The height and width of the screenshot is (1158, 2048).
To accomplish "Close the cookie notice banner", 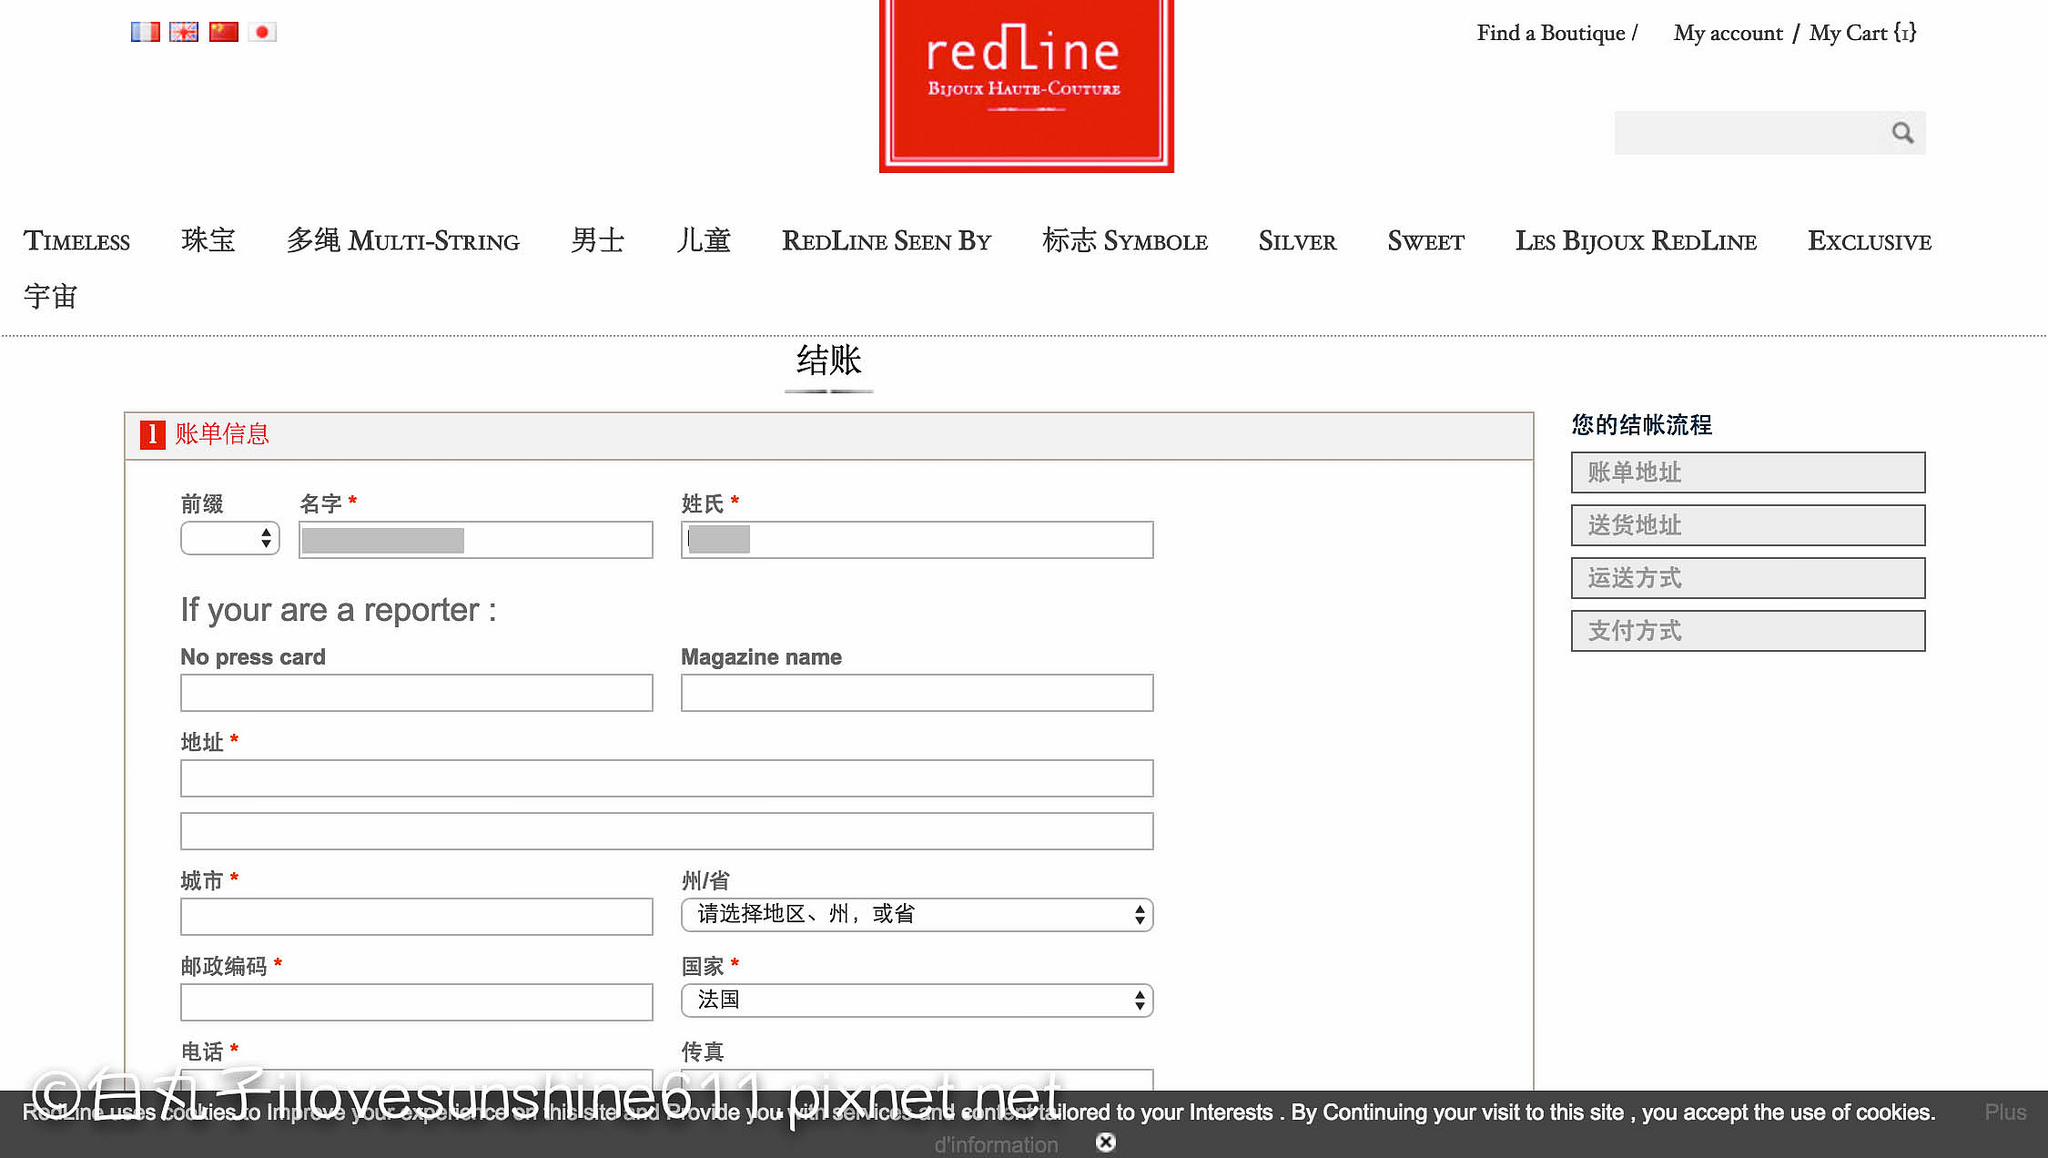I will click(x=1105, y=1142).
